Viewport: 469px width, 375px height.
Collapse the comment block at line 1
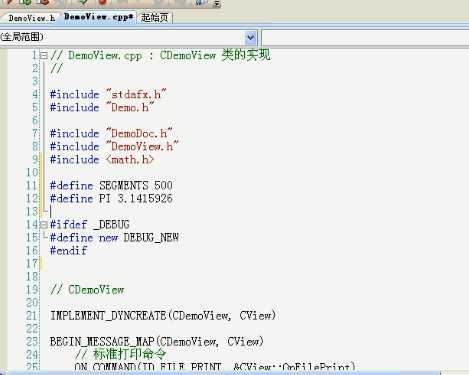point(43,55)
